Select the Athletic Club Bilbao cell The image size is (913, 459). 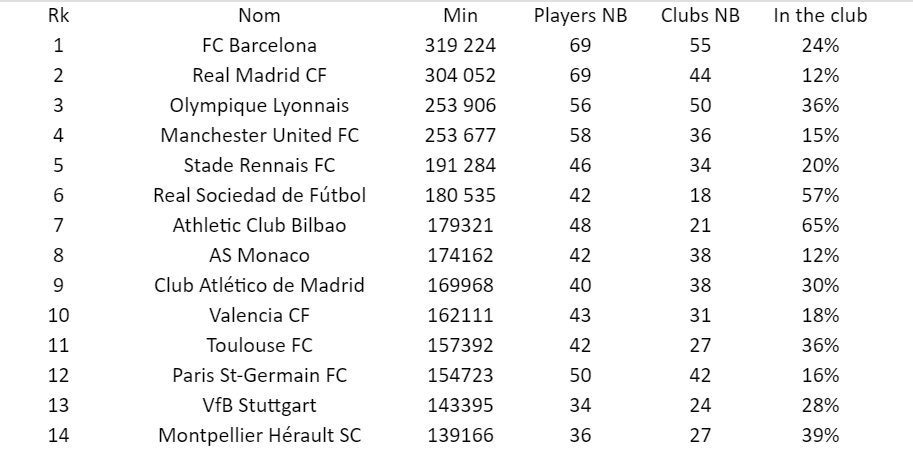click(x=259, y=226)
